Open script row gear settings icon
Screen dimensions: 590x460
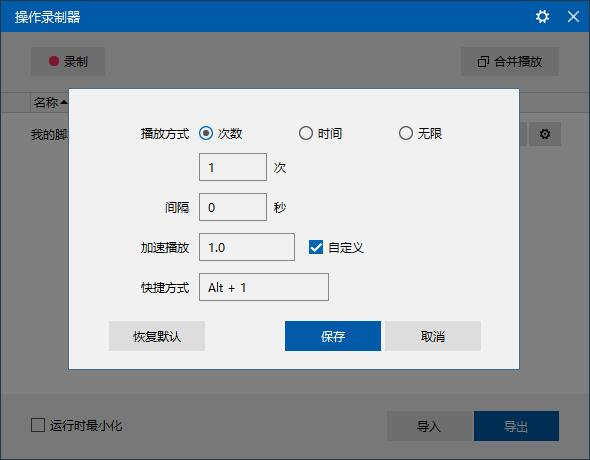pos(545,134)
